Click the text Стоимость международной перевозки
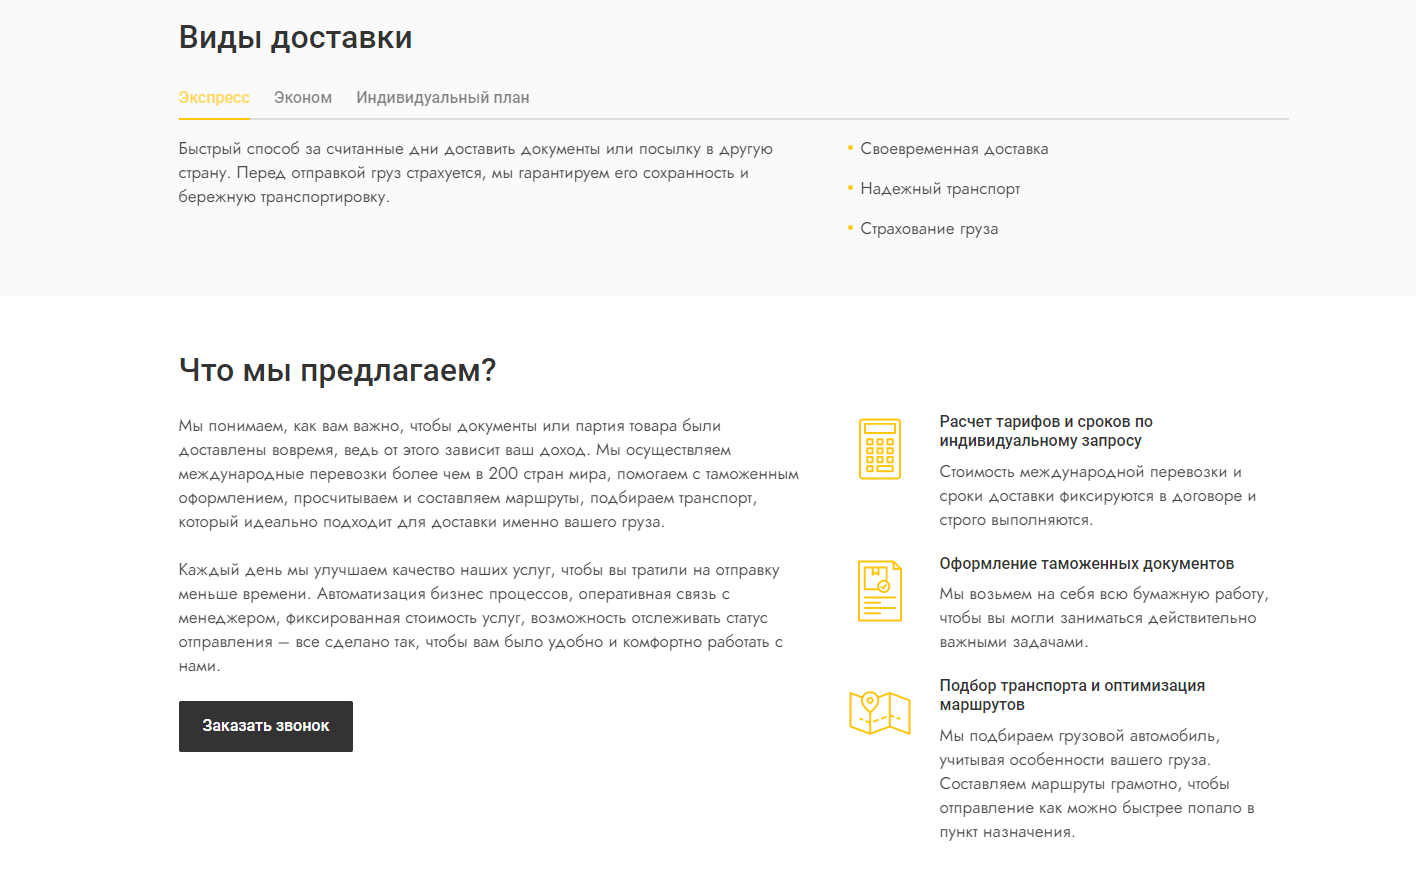The width and height of the screenshot is (1416, 877). coord(1098,496)
